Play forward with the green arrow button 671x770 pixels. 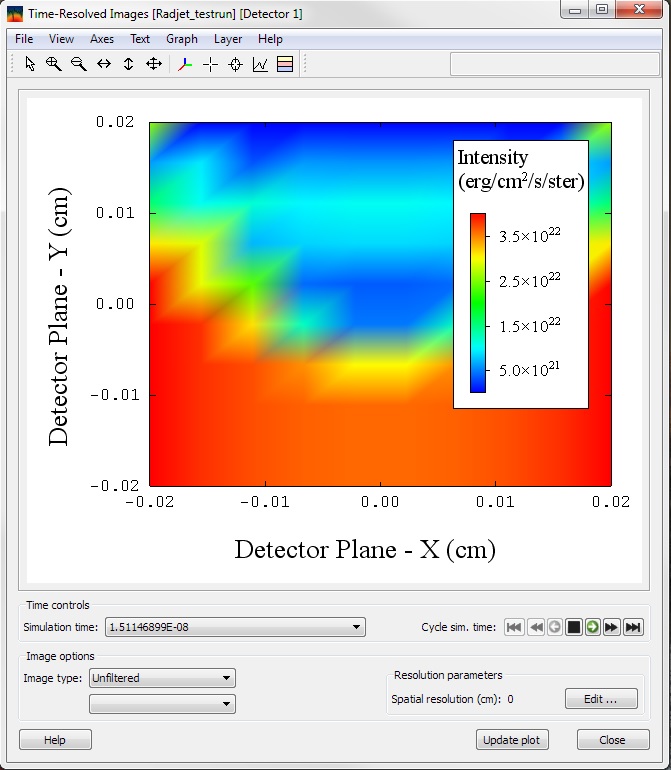coord(593,627)
